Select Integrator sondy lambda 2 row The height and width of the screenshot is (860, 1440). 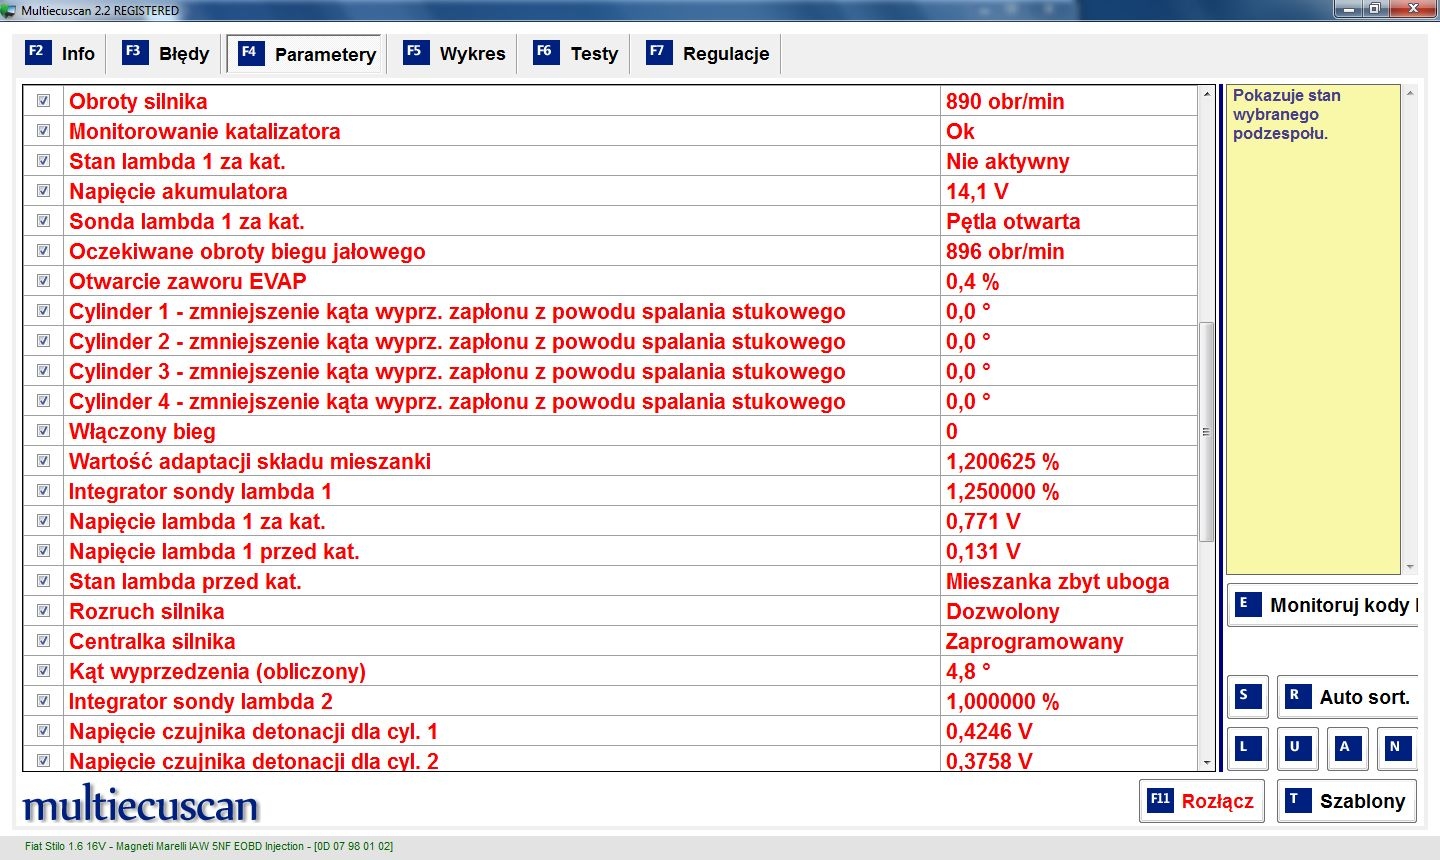610,701
